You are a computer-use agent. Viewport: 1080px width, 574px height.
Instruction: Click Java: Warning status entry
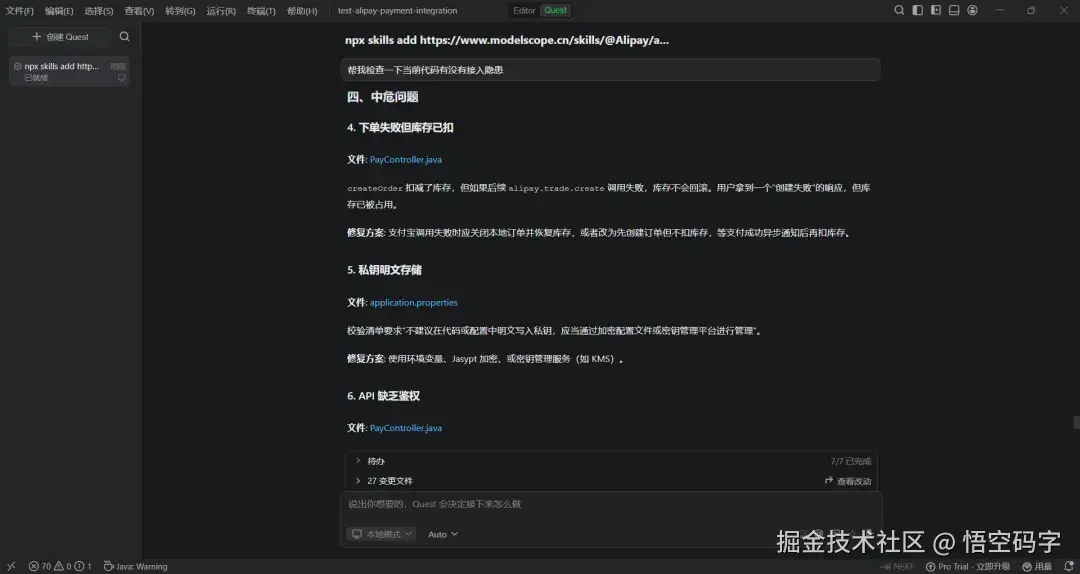tap(136, 566)
